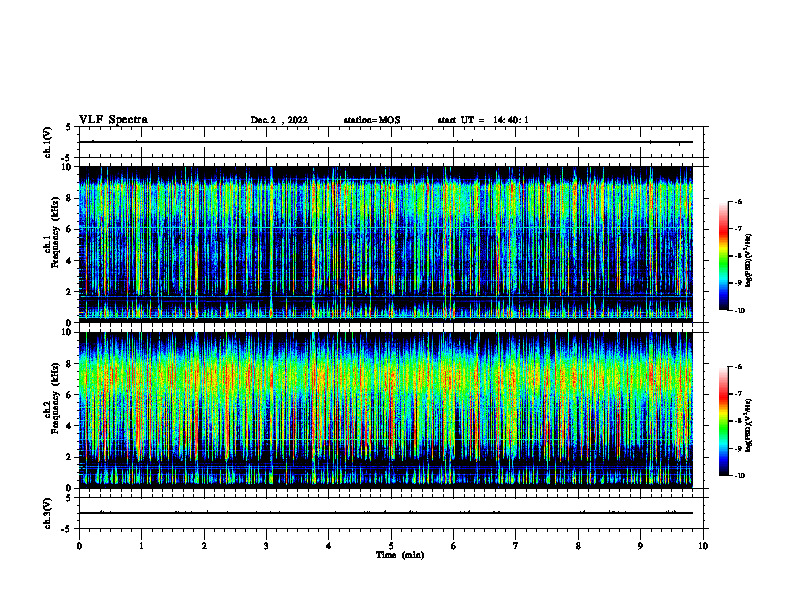Click the "-7" label on the ch.2 color scale
Screen dimensions: 792x612
point(738,394)
